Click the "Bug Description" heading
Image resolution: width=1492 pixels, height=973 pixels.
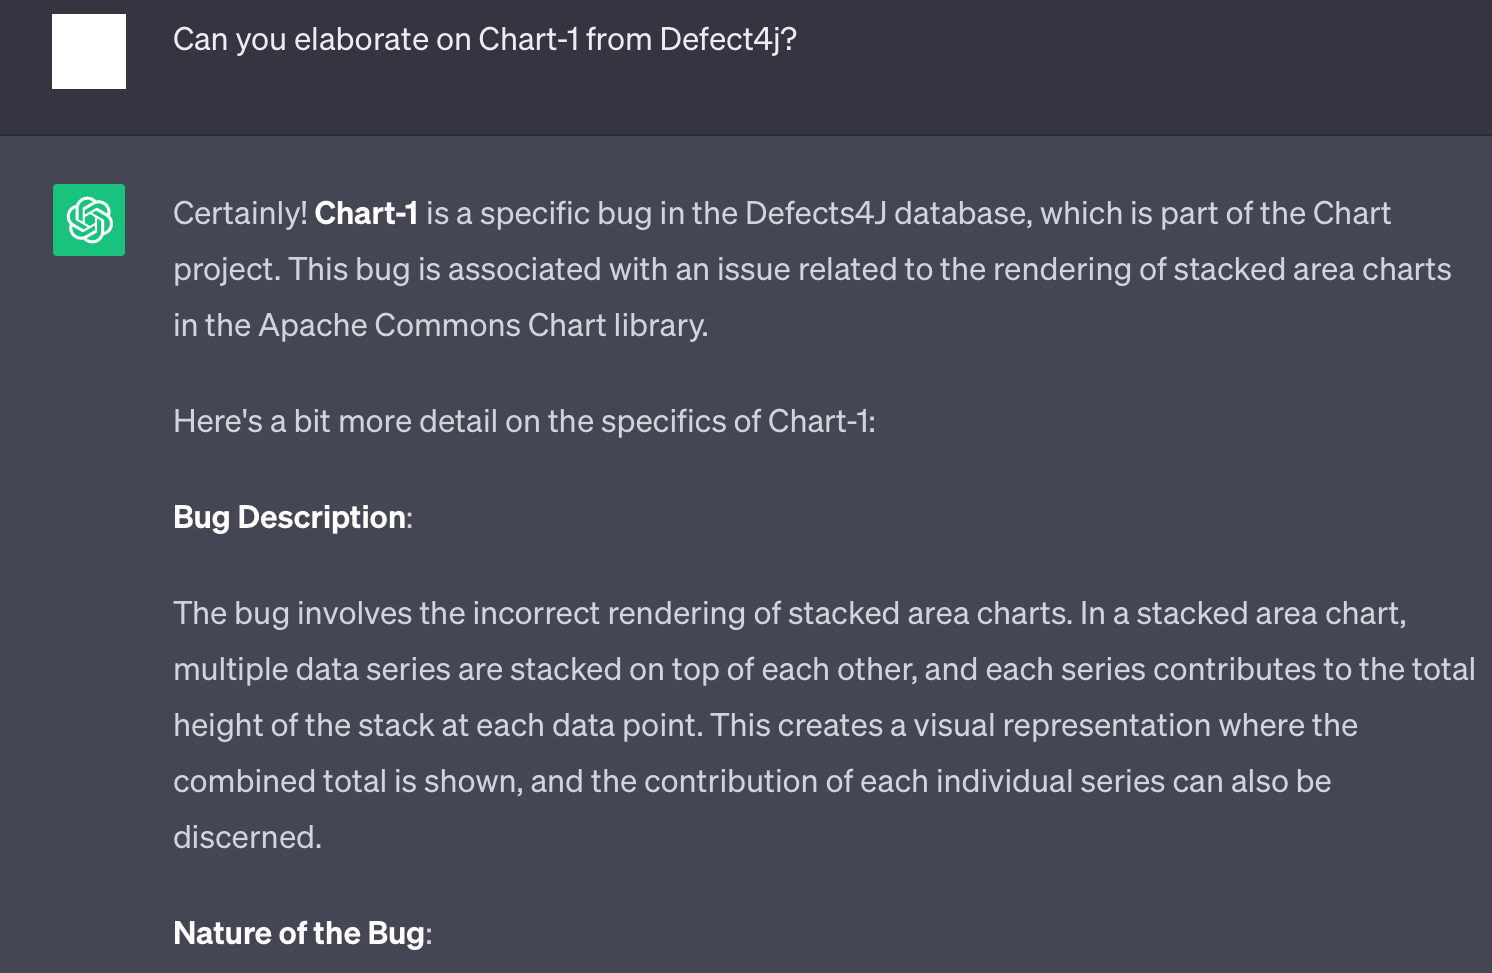click(x=290, y=517)
